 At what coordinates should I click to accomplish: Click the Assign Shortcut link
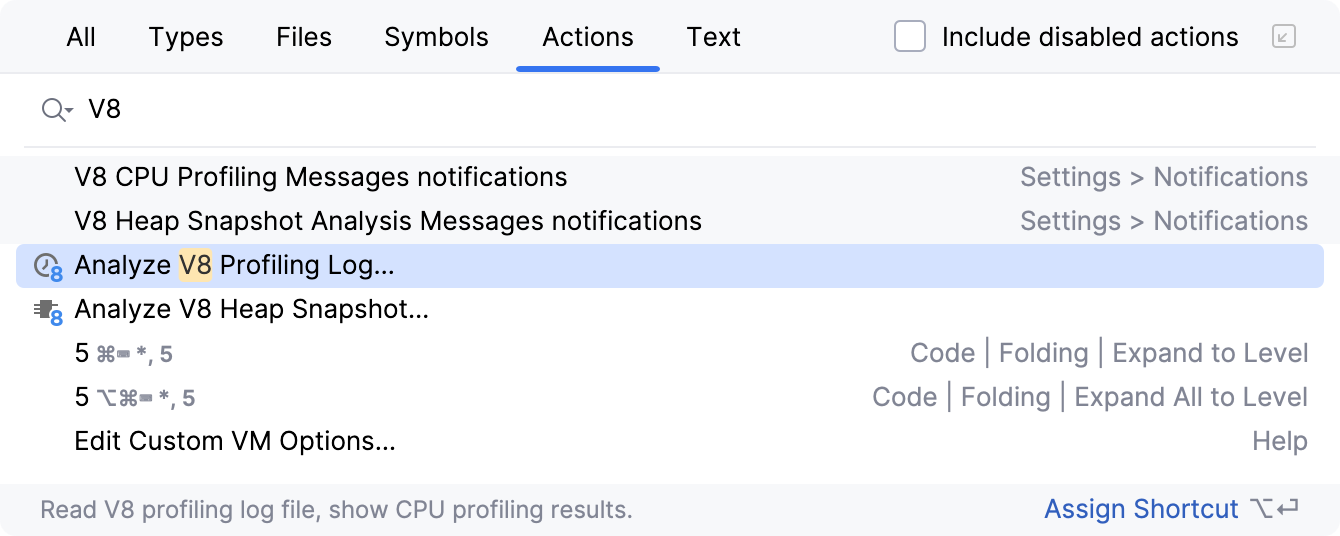point(1141,509)
